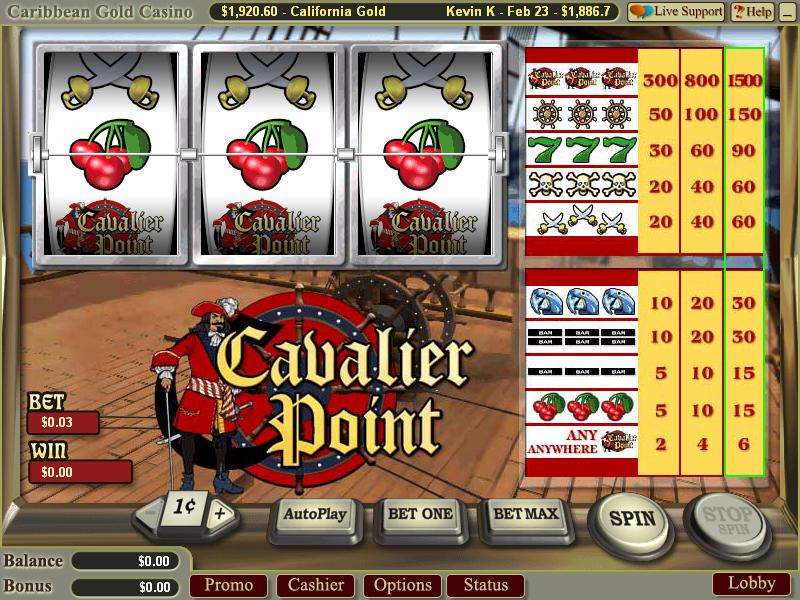Select the BET ONE button
The height and width of the screenshot is (600, 800).
[x=420, y=514]
